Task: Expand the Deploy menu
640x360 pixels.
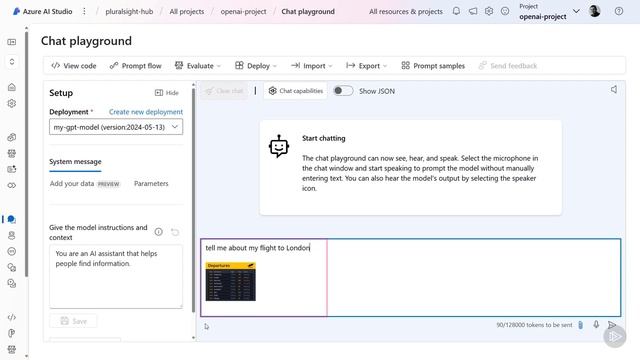Action: point(256,66)
